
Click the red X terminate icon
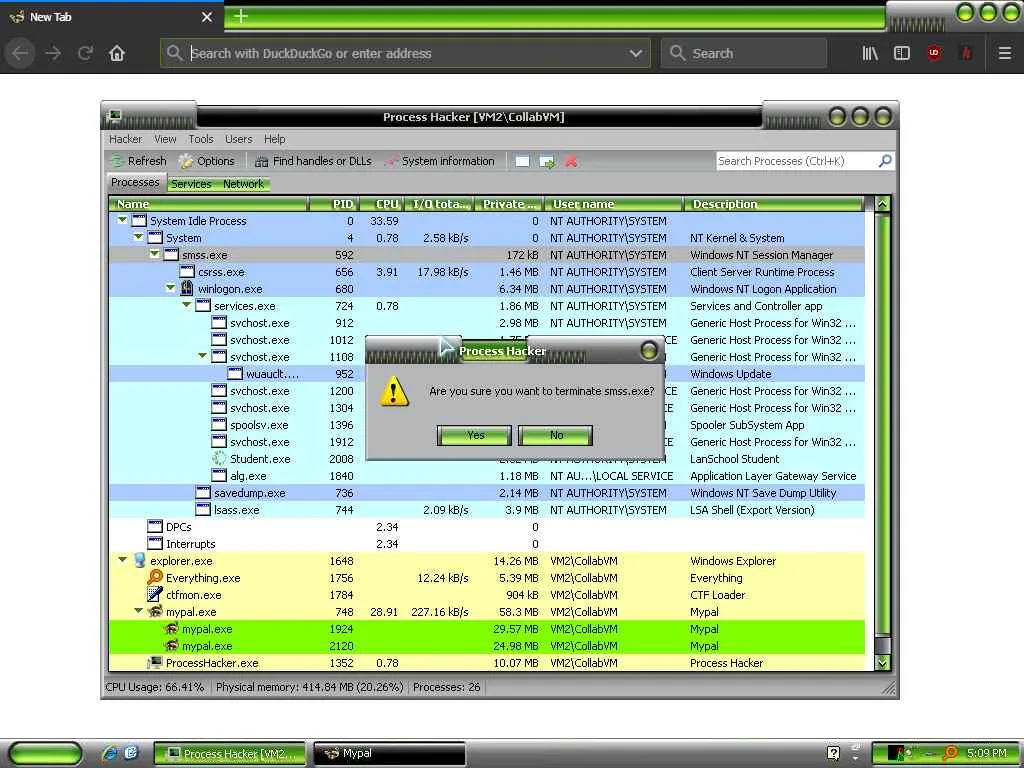[x=571, y=161]
